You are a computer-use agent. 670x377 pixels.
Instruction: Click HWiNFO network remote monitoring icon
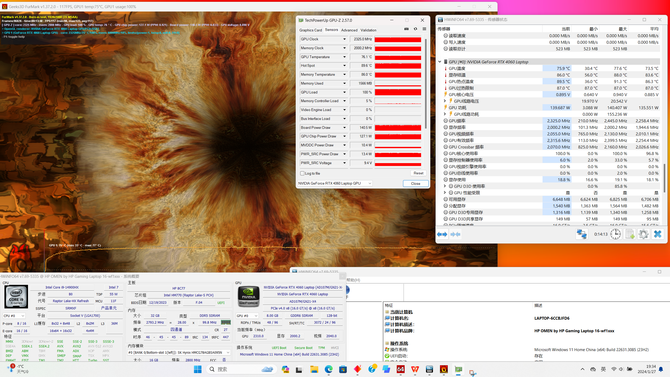(582, 234)
